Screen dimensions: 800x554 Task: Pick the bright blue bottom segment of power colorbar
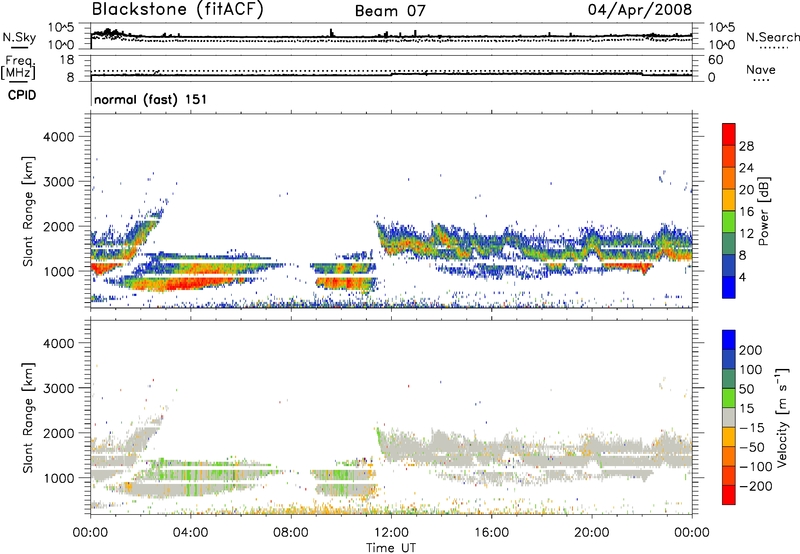coord(729,287)
